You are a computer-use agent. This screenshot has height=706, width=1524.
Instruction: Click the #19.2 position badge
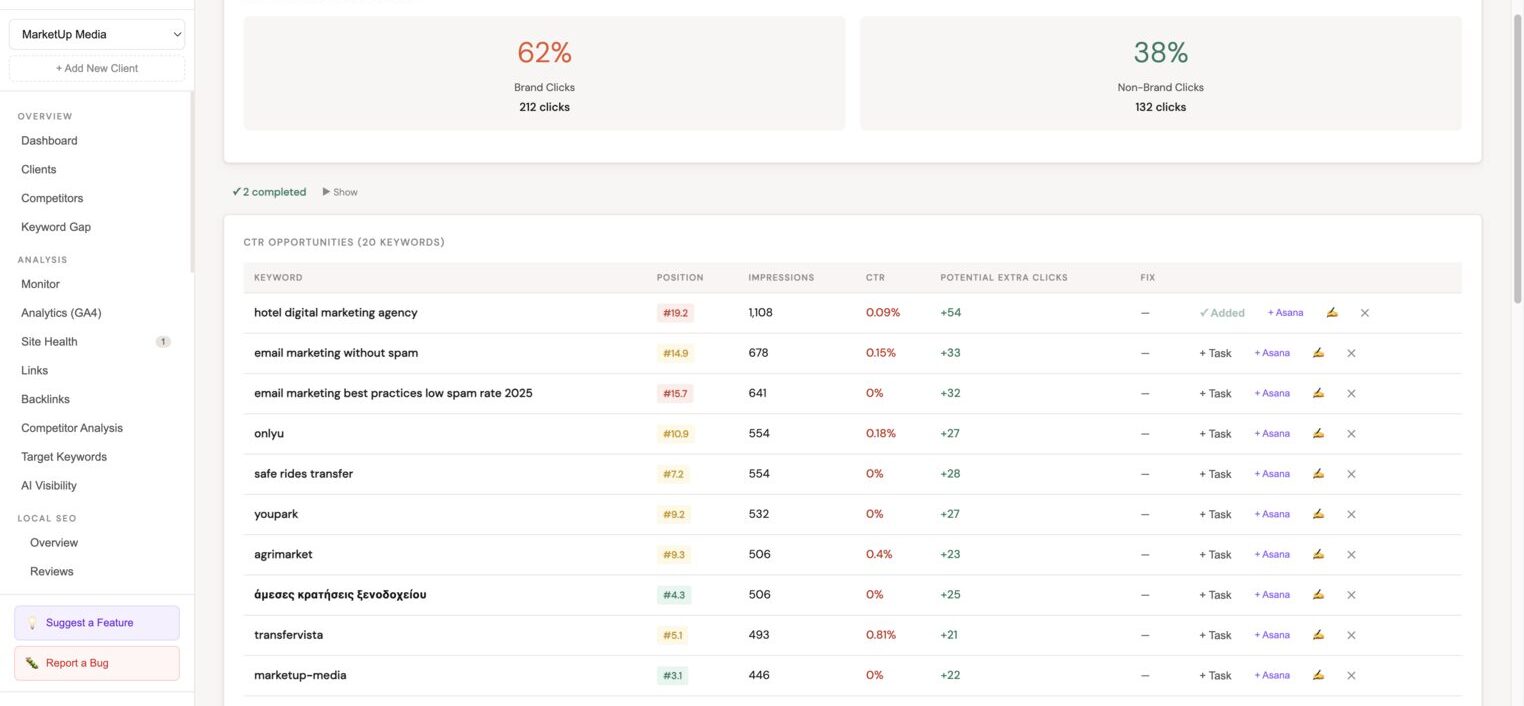[x=675, y=313]
